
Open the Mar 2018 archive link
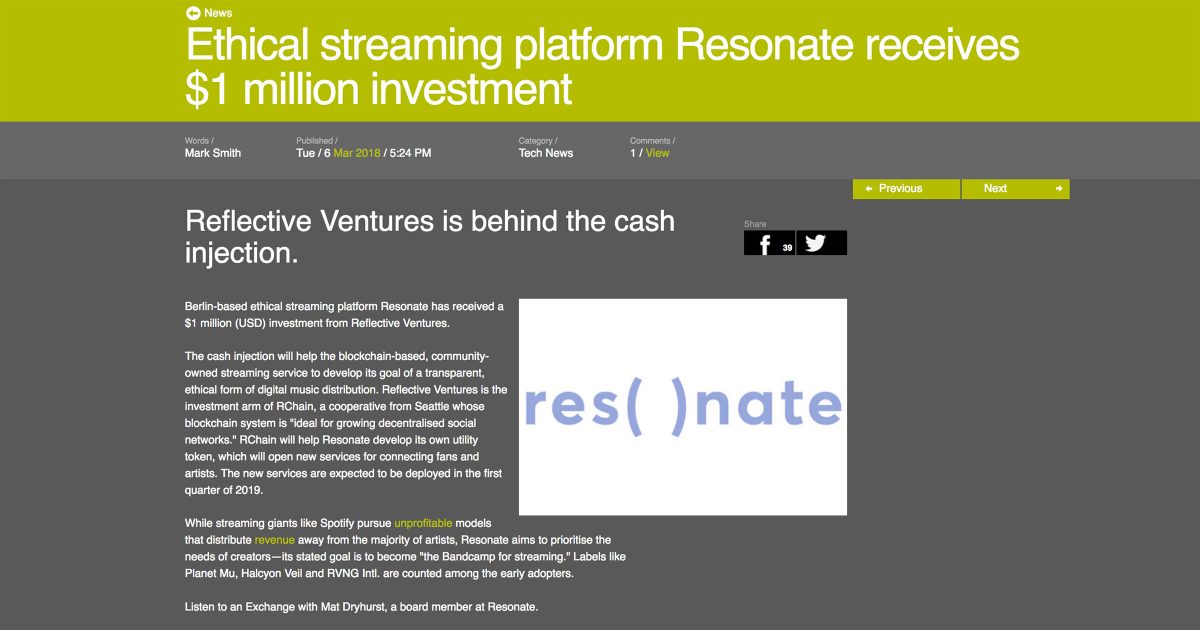357,153
